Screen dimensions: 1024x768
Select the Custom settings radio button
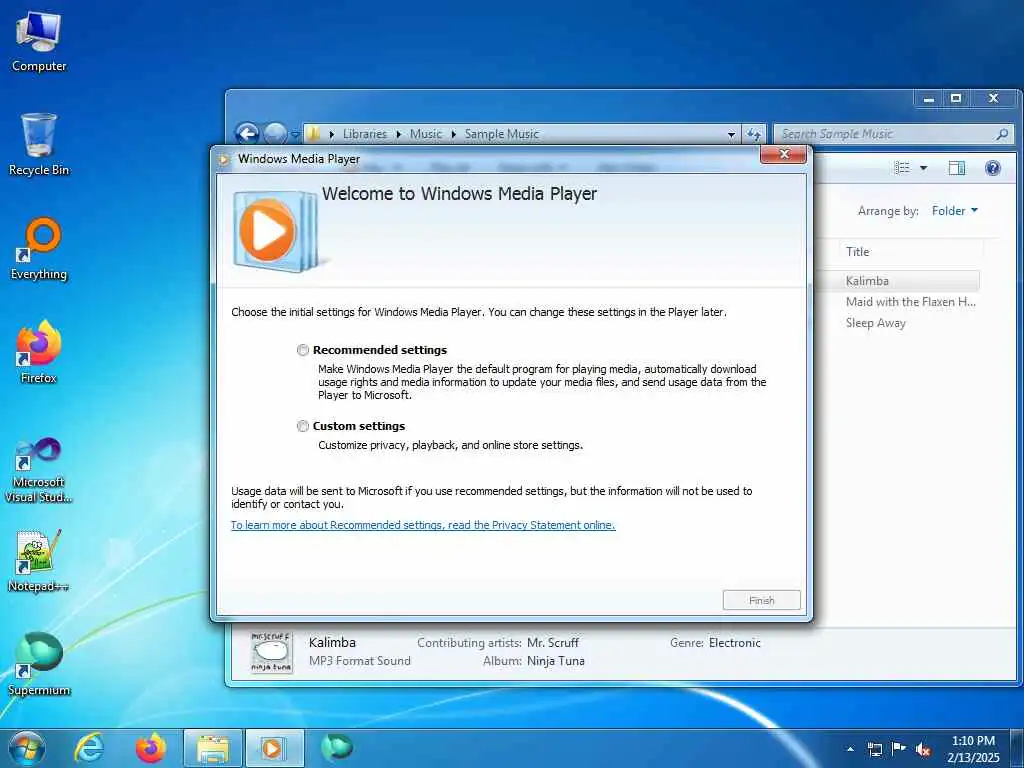pyautogui.click(x=303, y=426)
